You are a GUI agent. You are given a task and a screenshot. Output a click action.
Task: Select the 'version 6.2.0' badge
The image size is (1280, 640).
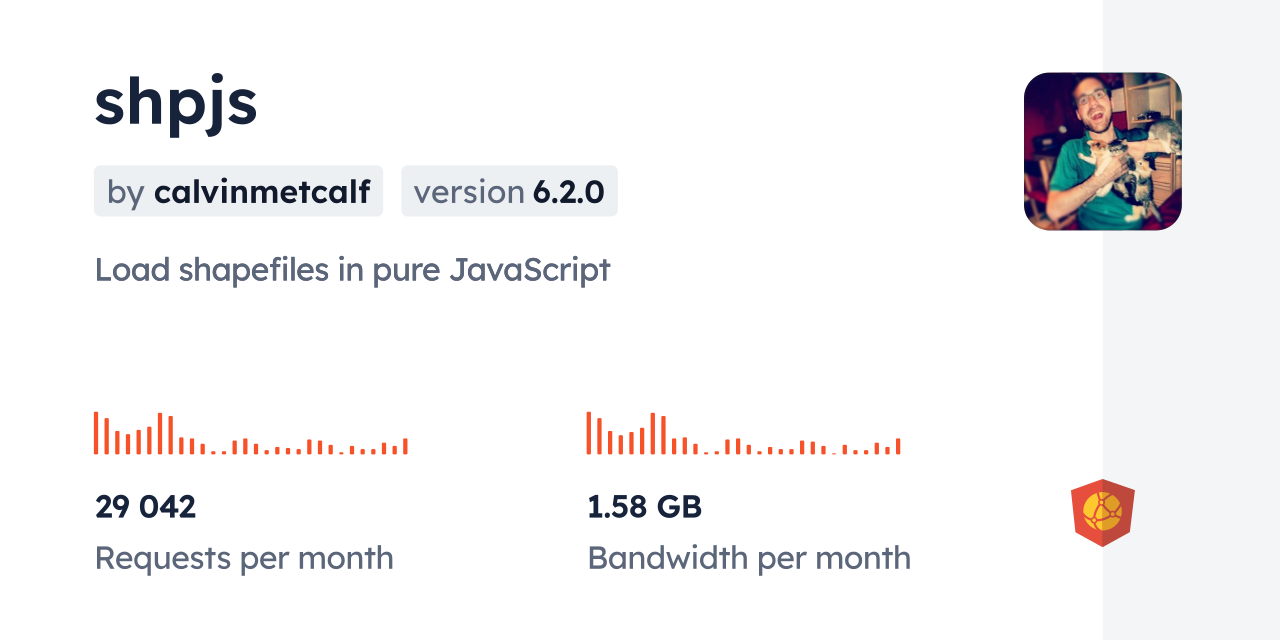point(509,191)
